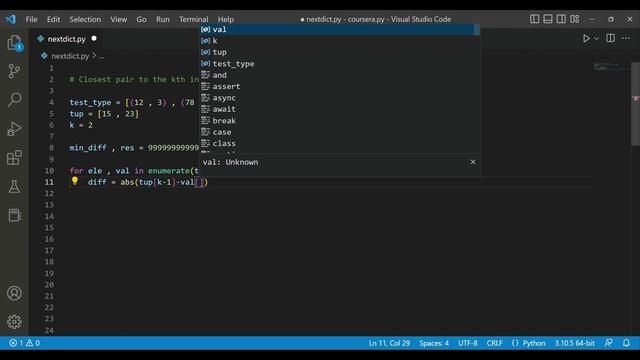Click nextdict.py in the breadcrumb

click(x=70, y=56)
